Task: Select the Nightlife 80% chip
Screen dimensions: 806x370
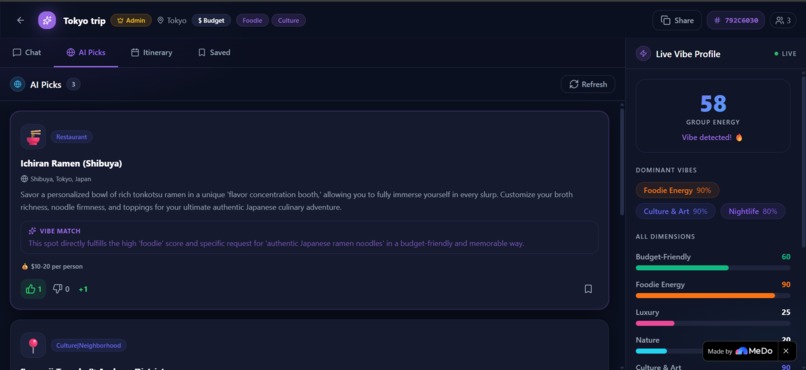Action: 753,211
